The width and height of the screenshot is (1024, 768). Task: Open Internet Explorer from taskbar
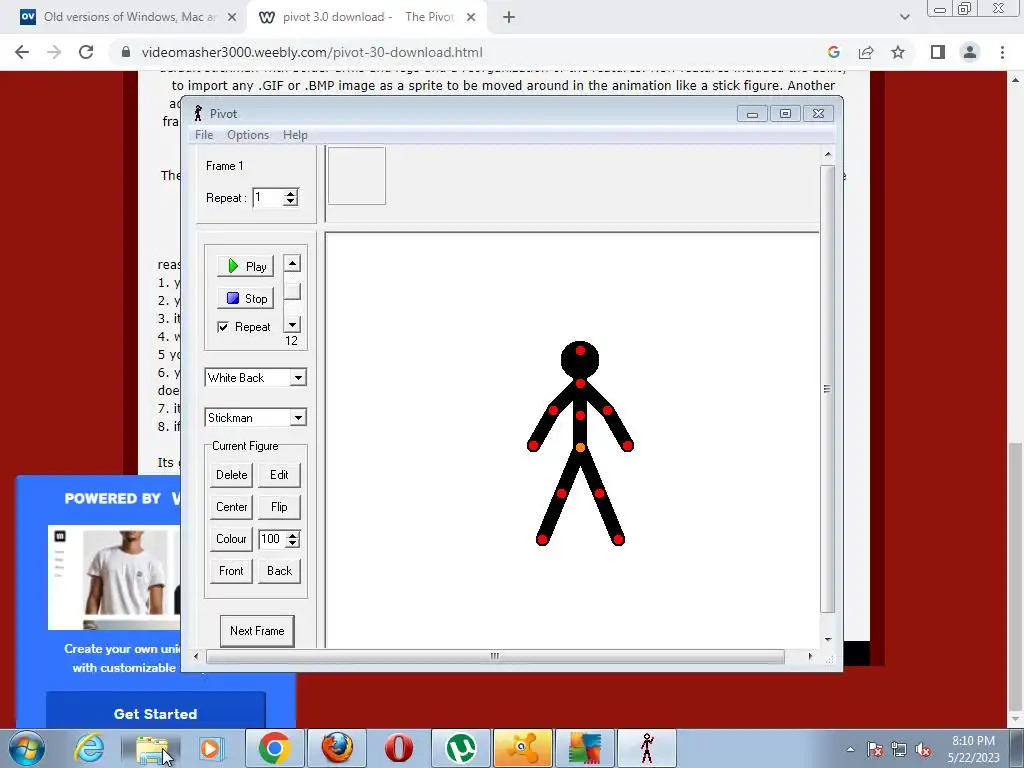click(x=89, y=748)
